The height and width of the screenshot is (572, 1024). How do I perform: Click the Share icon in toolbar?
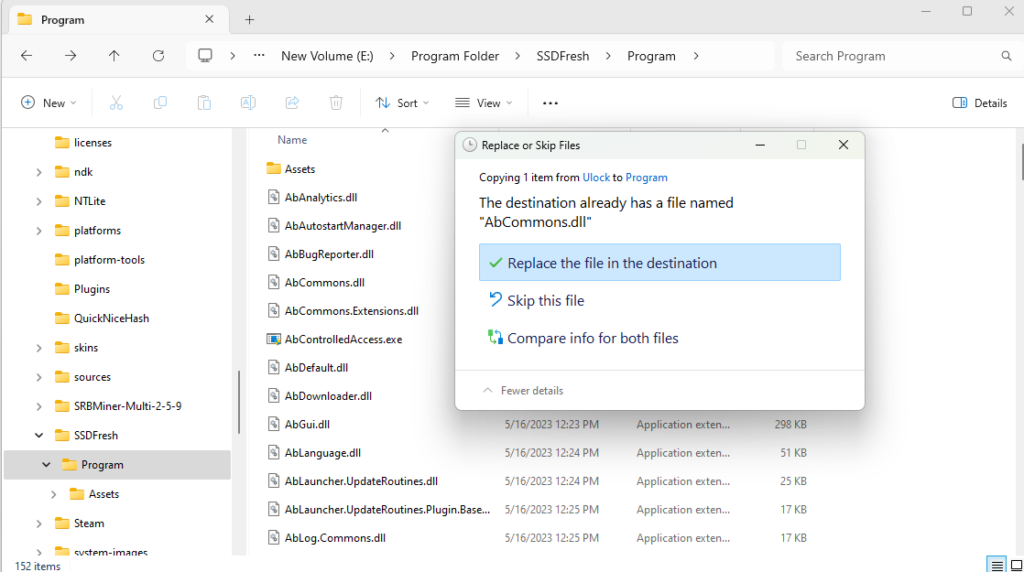tap(292, 103)
